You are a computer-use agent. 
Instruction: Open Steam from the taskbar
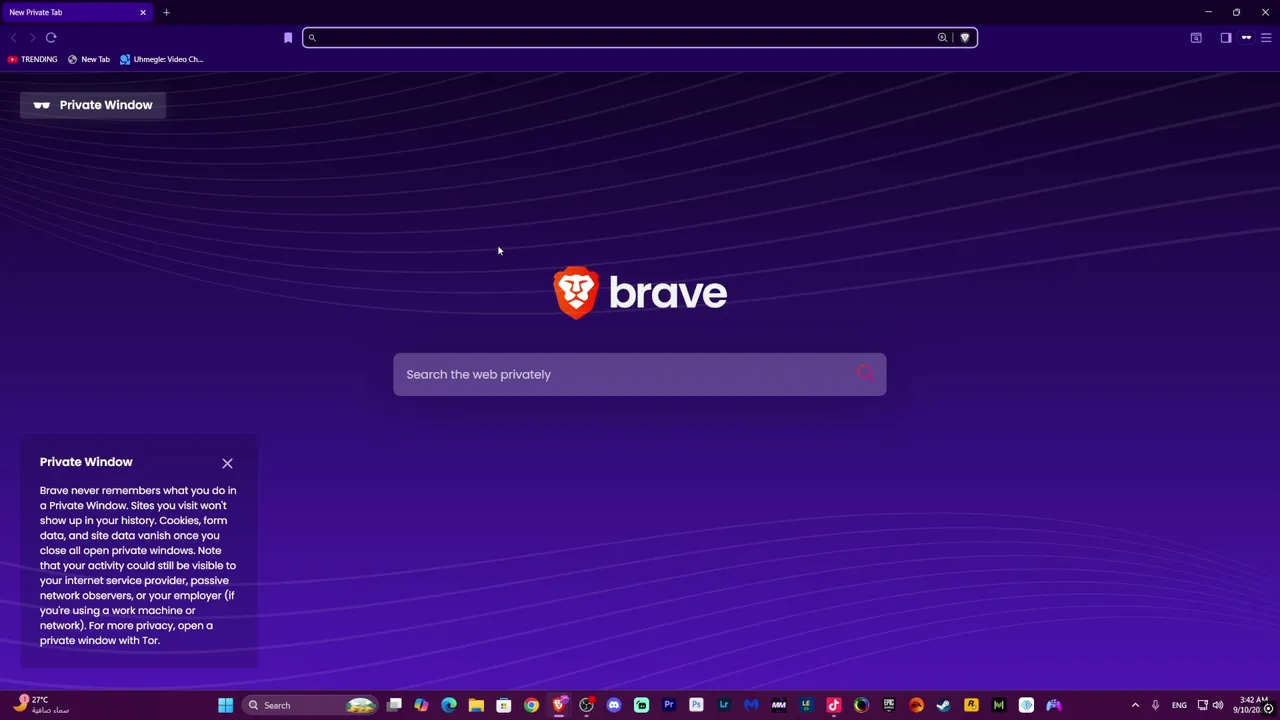(943, 705)
